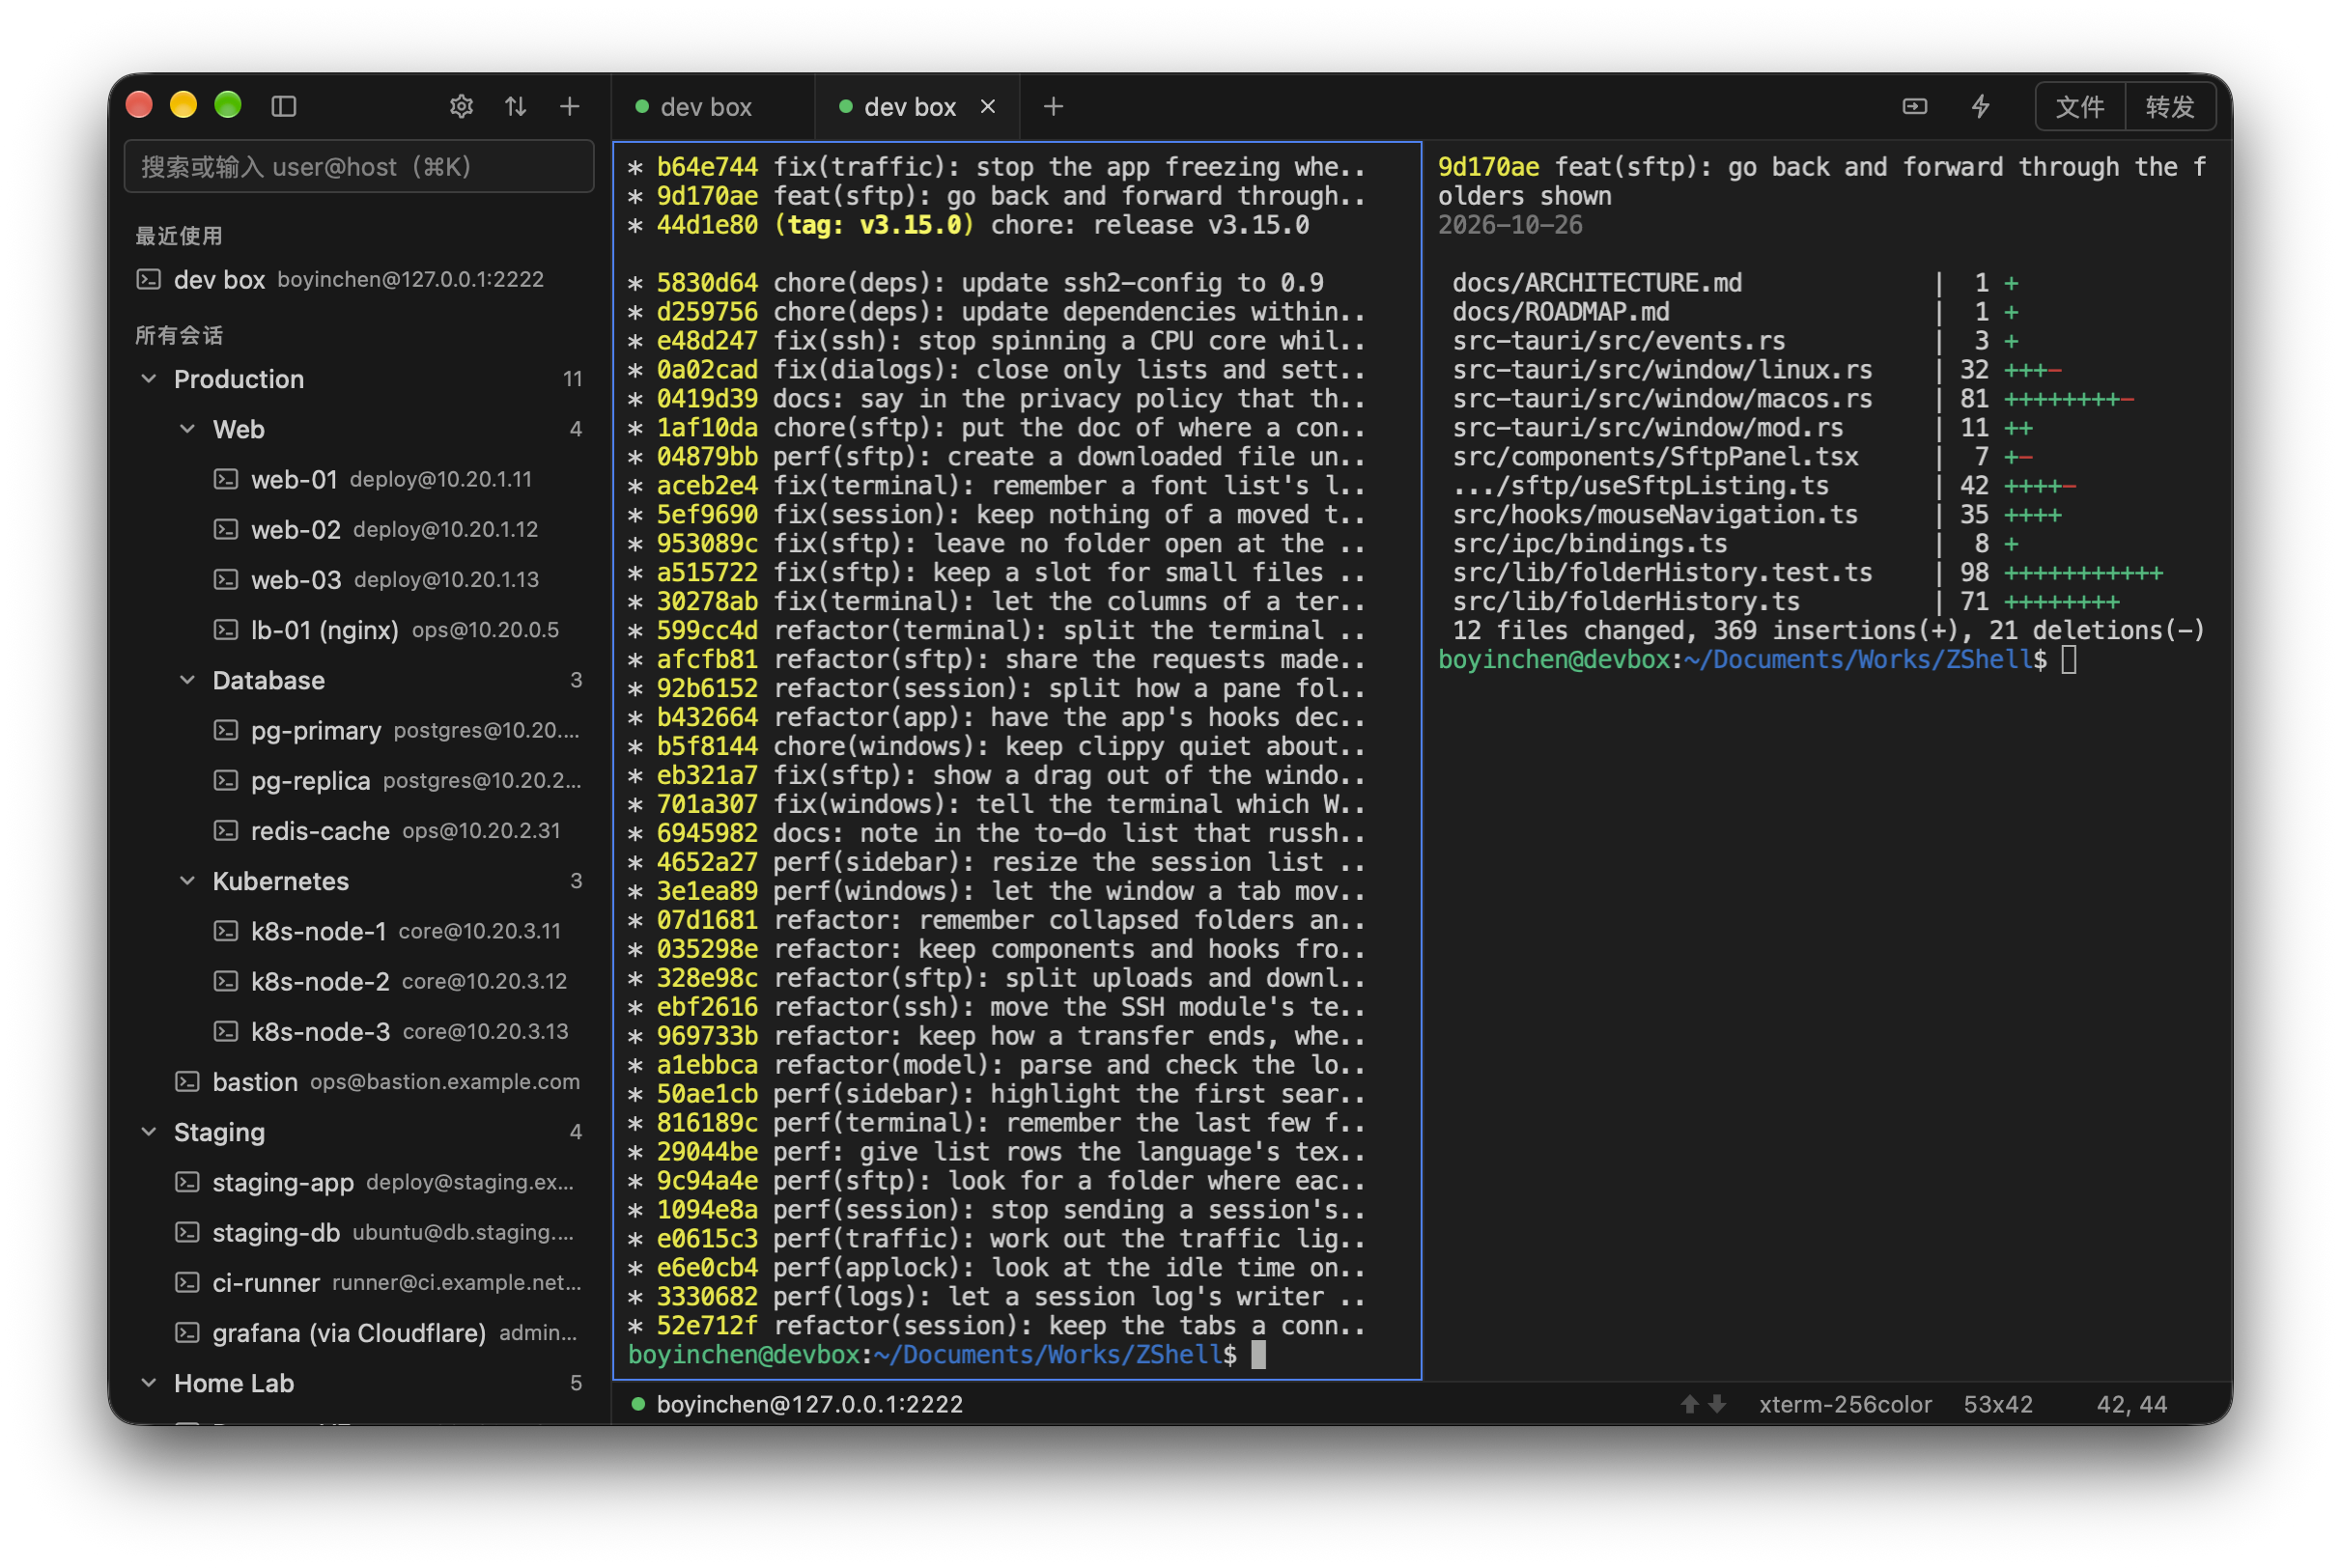
Task: Open k8s-node-3 session
Action: click(359, 1031)
